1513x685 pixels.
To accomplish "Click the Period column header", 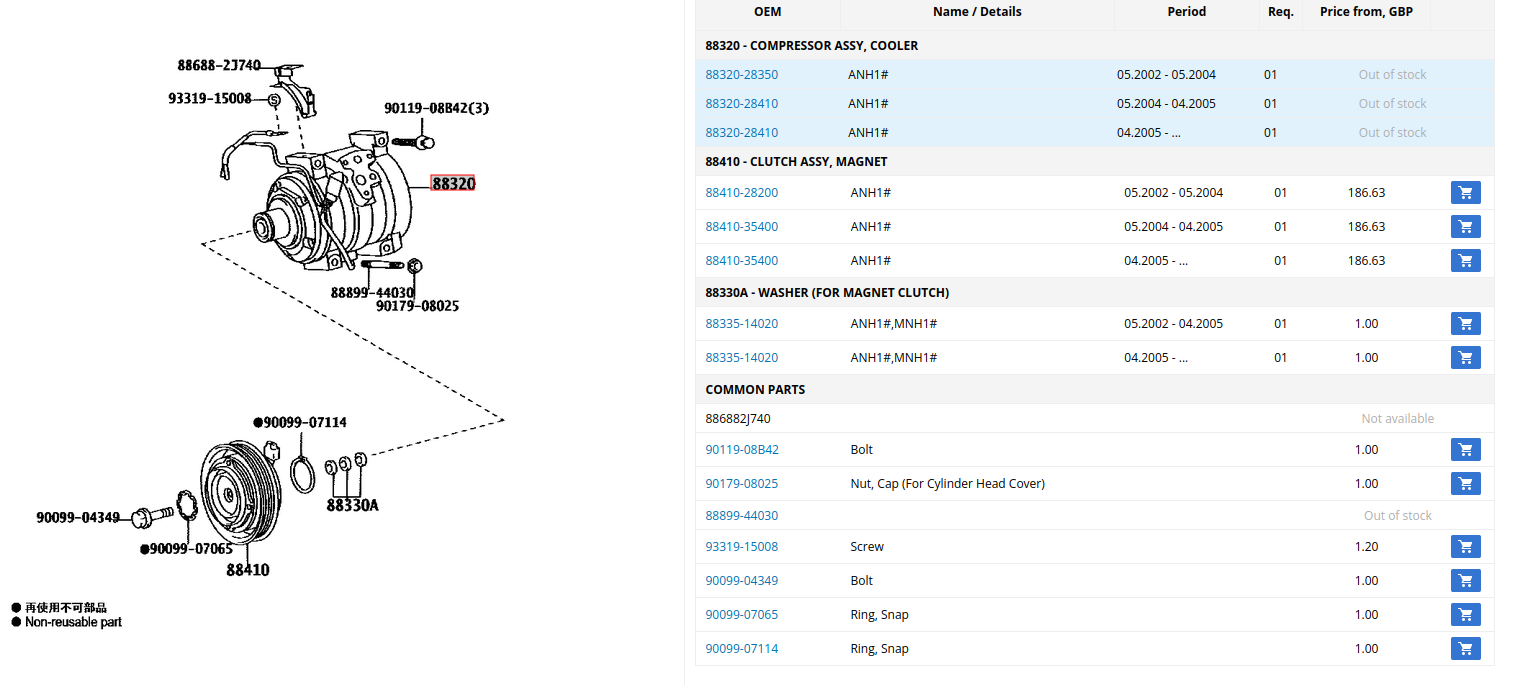I will [1187, 12].
